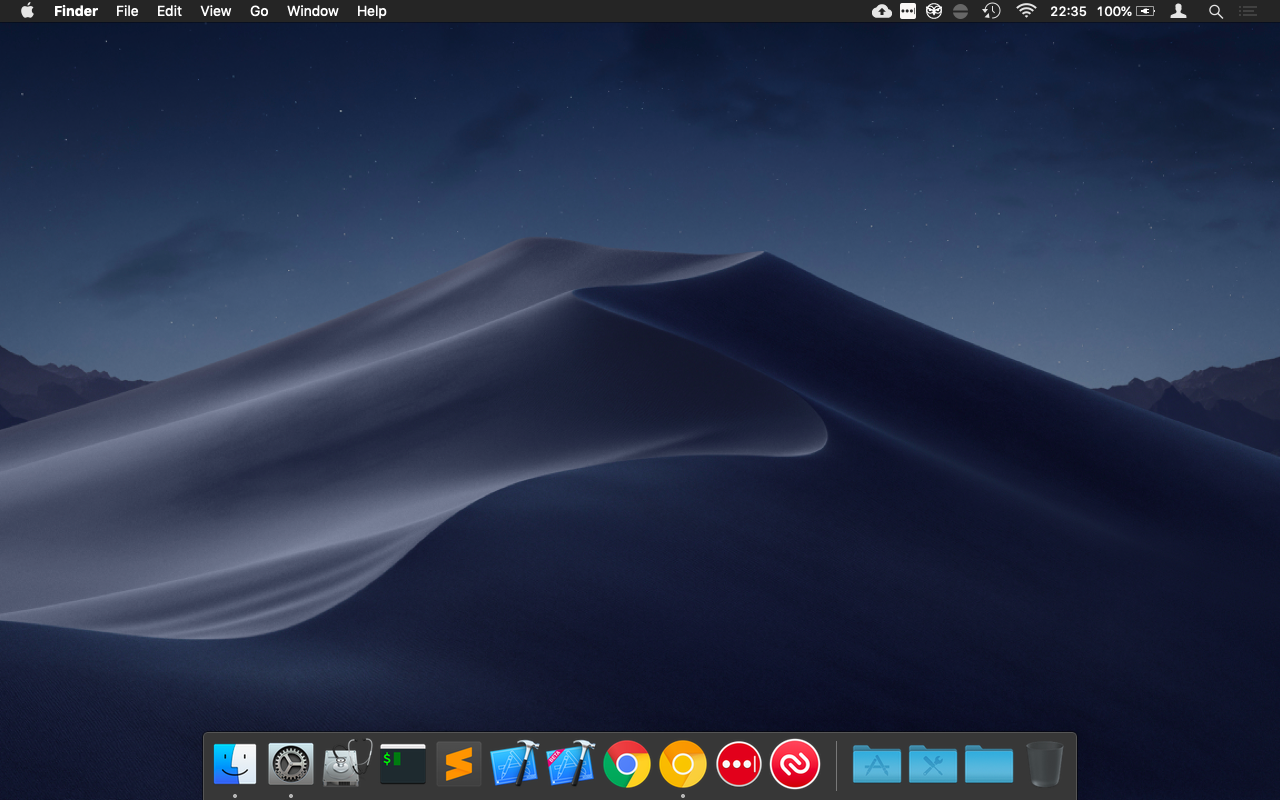The image size is (1280, 800).
Task: Launch the Terminal app
Action: pyautogui.click(x=403, y=765)
